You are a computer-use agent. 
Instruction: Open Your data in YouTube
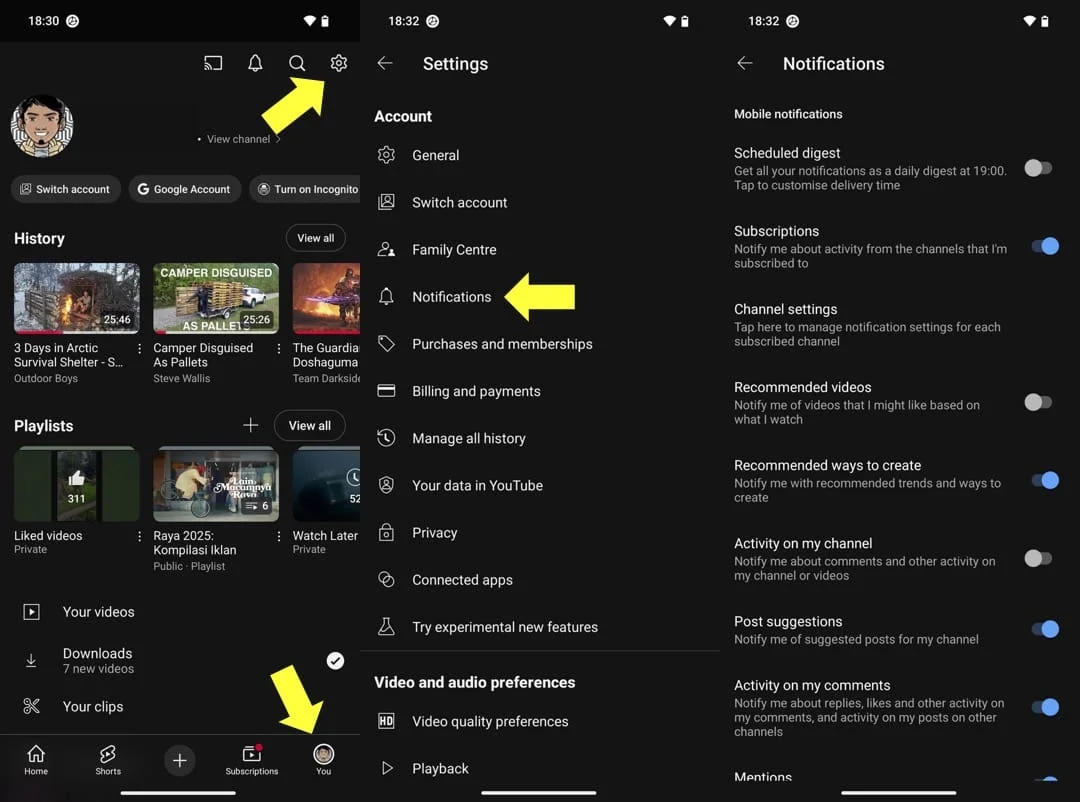(x=540, y=485)
